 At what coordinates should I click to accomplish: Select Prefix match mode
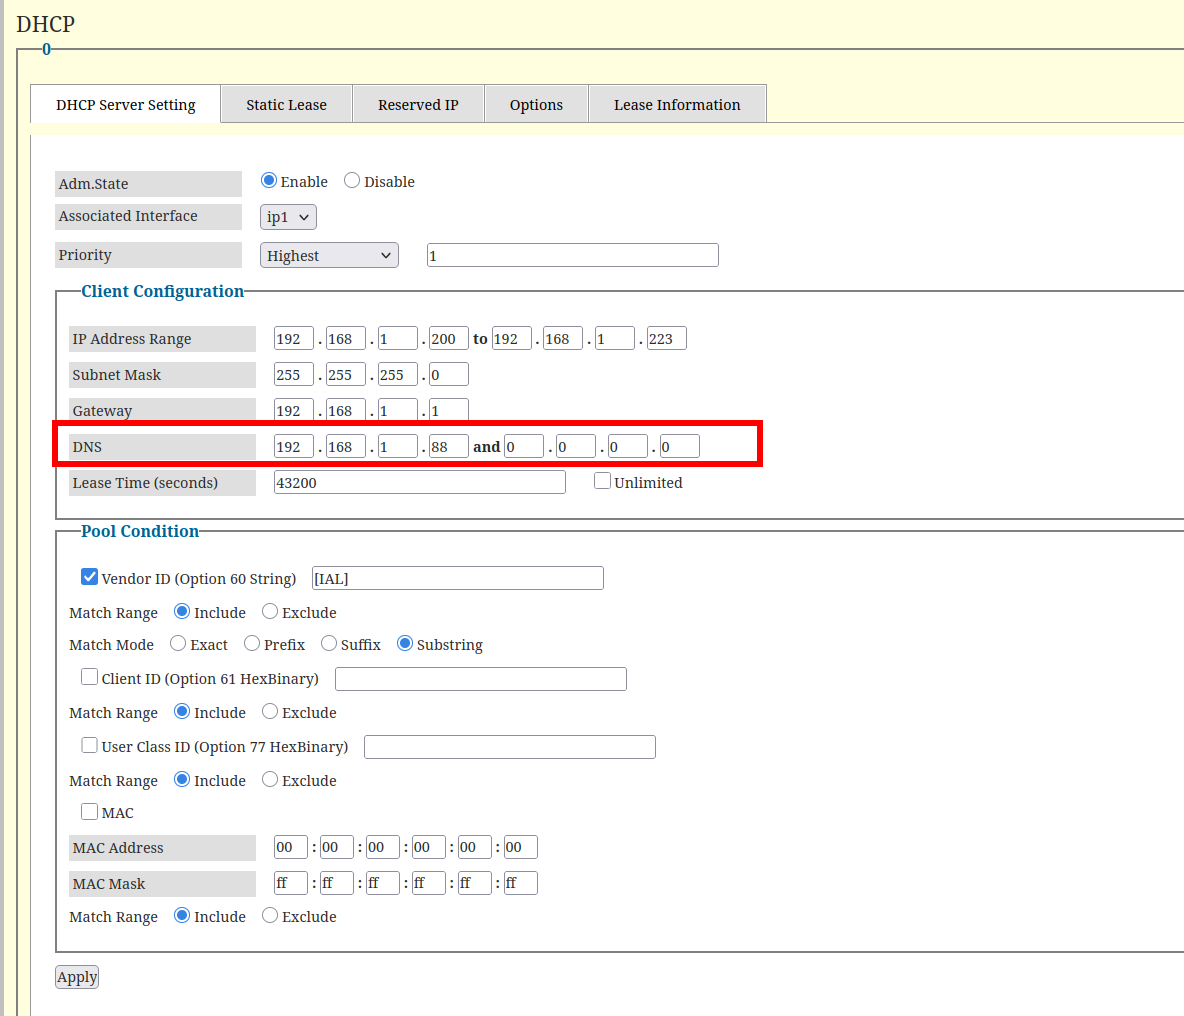click(x=252, y=644)
